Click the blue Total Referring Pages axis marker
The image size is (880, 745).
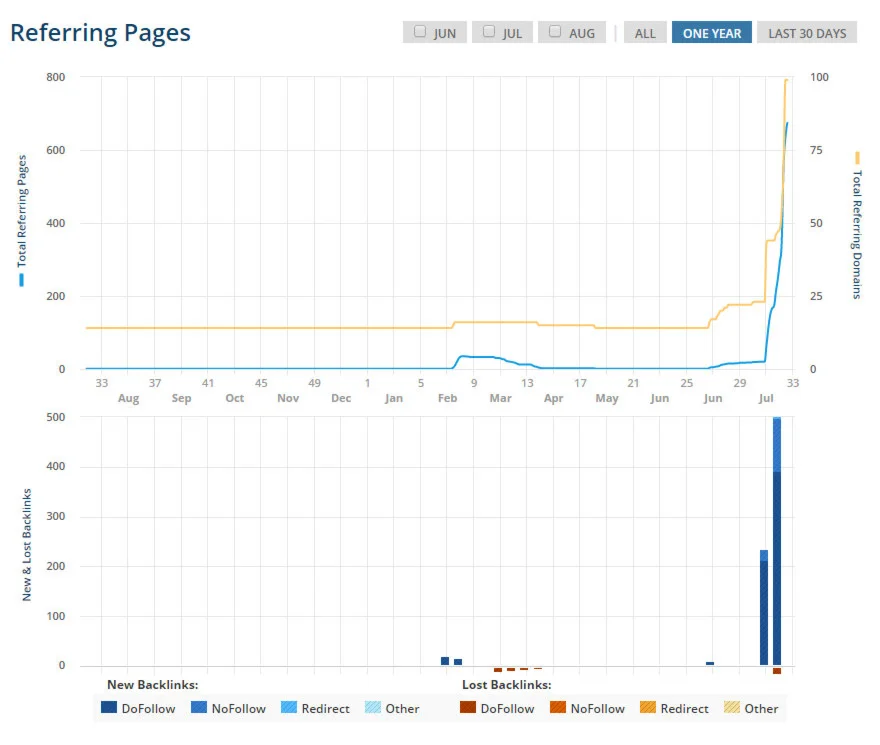pyautogui.click(x=21, y=280)
